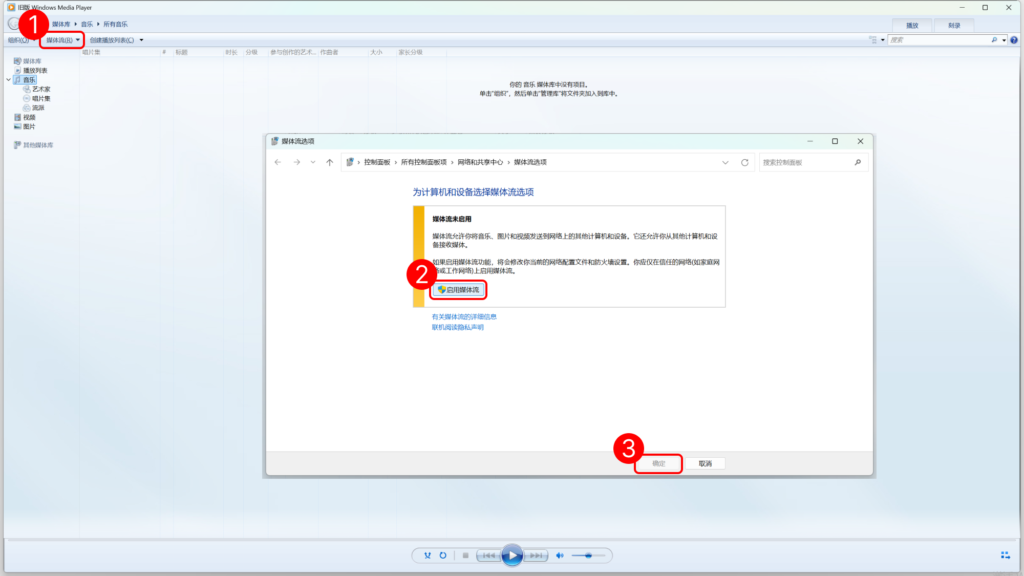Expand the dialog address bar history dropdown
This screenshot has height=576, width=1024.
coord(725,162)
